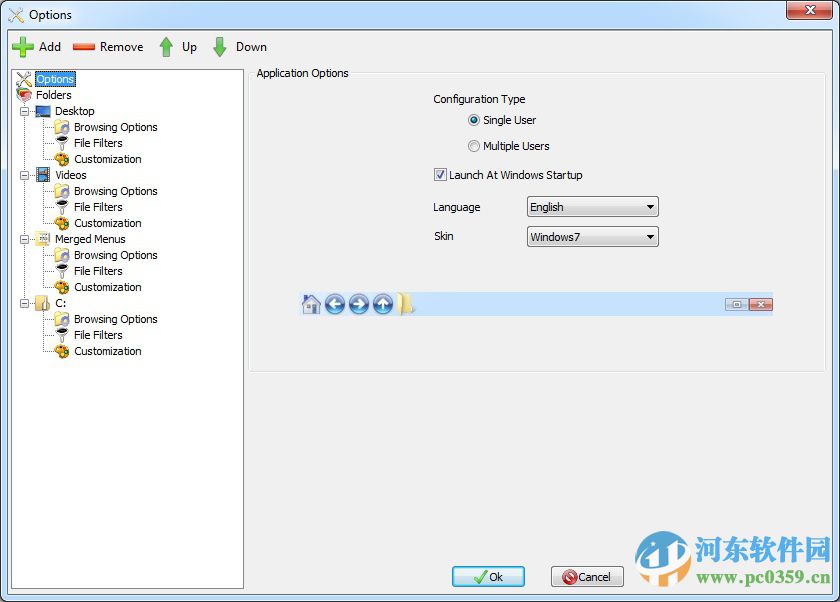Select the Merged Menus tree item label
840x602 pixels.
click(90, 239)
